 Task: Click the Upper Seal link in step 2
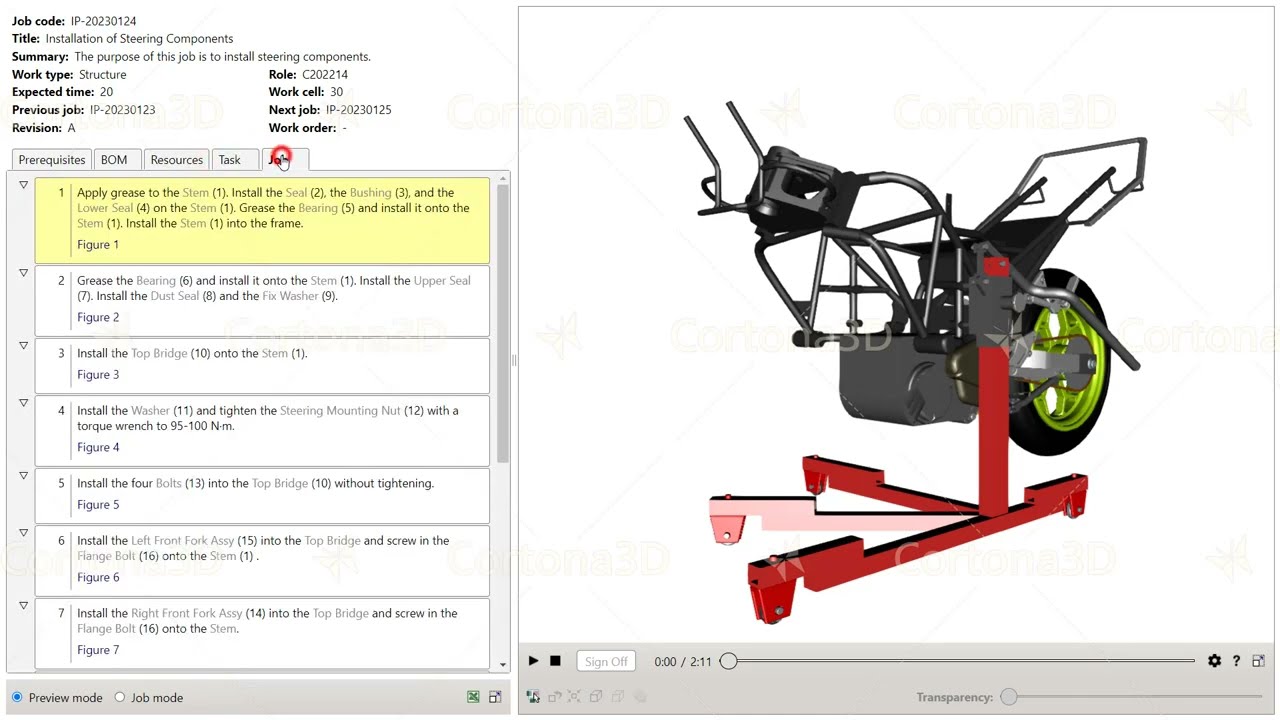442,281
